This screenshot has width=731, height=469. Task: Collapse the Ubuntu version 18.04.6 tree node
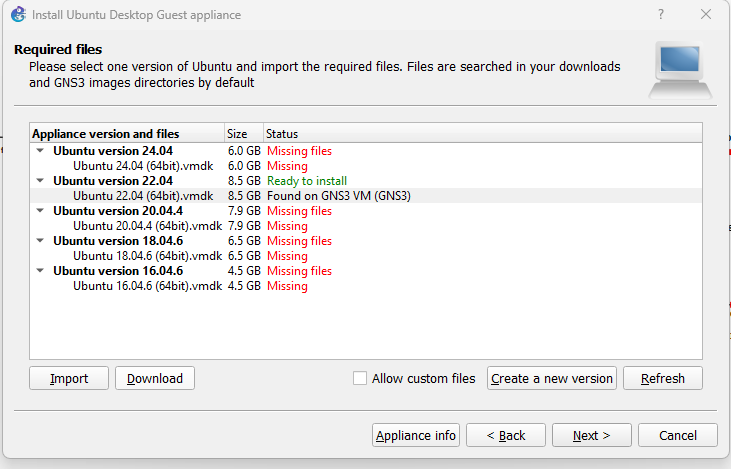40,241
